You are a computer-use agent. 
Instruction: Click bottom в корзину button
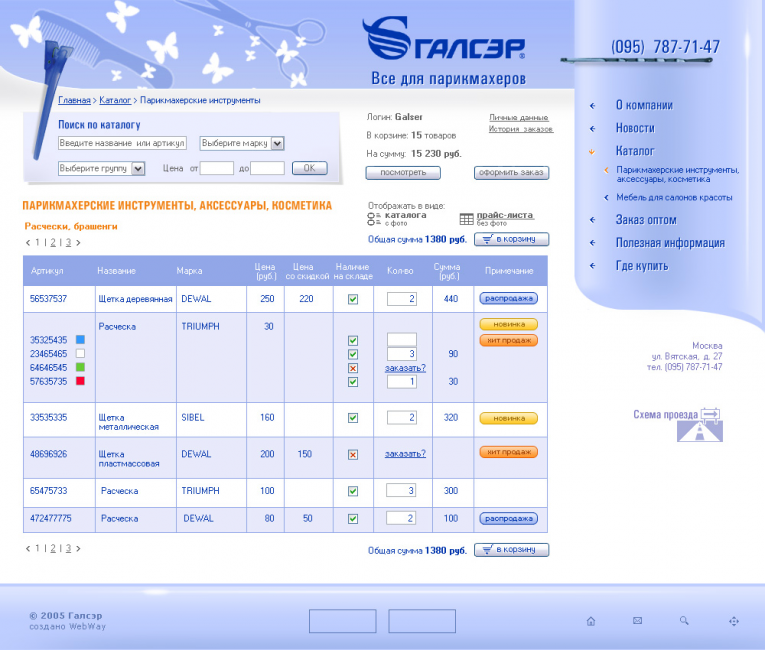[x=511, y=550]
